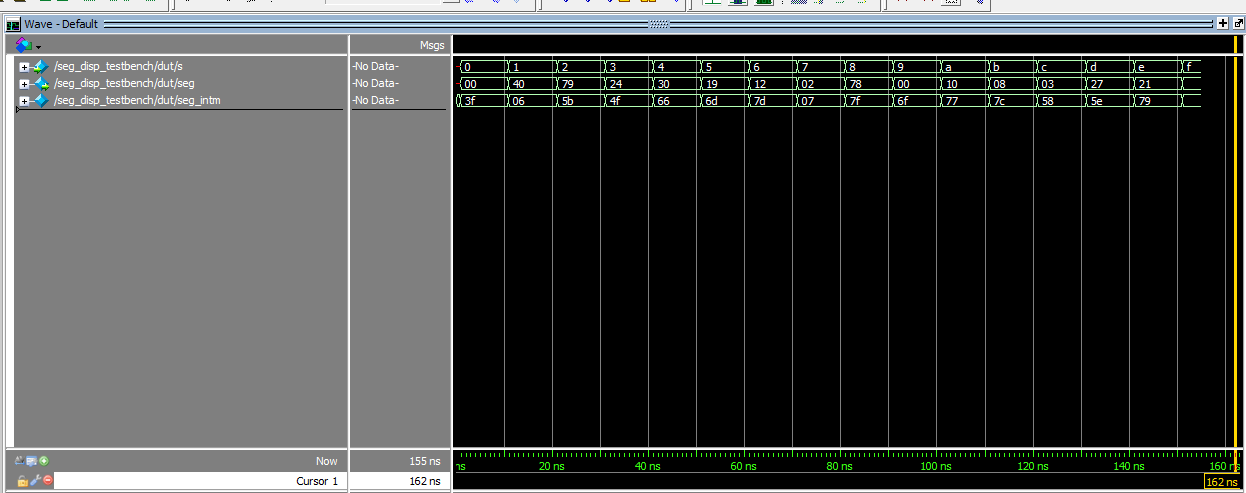Click the -No Data- value for dut/seg_intm

tap(375, 101)
